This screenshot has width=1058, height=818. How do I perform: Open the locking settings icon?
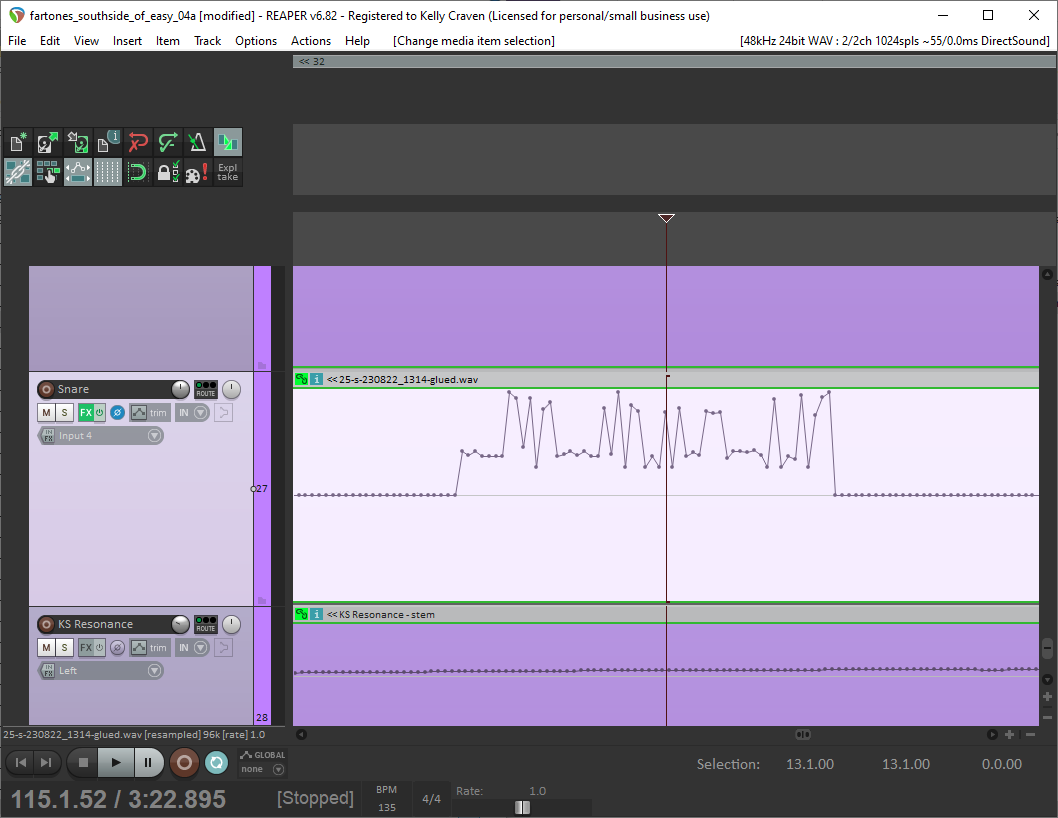pos(167,172)
